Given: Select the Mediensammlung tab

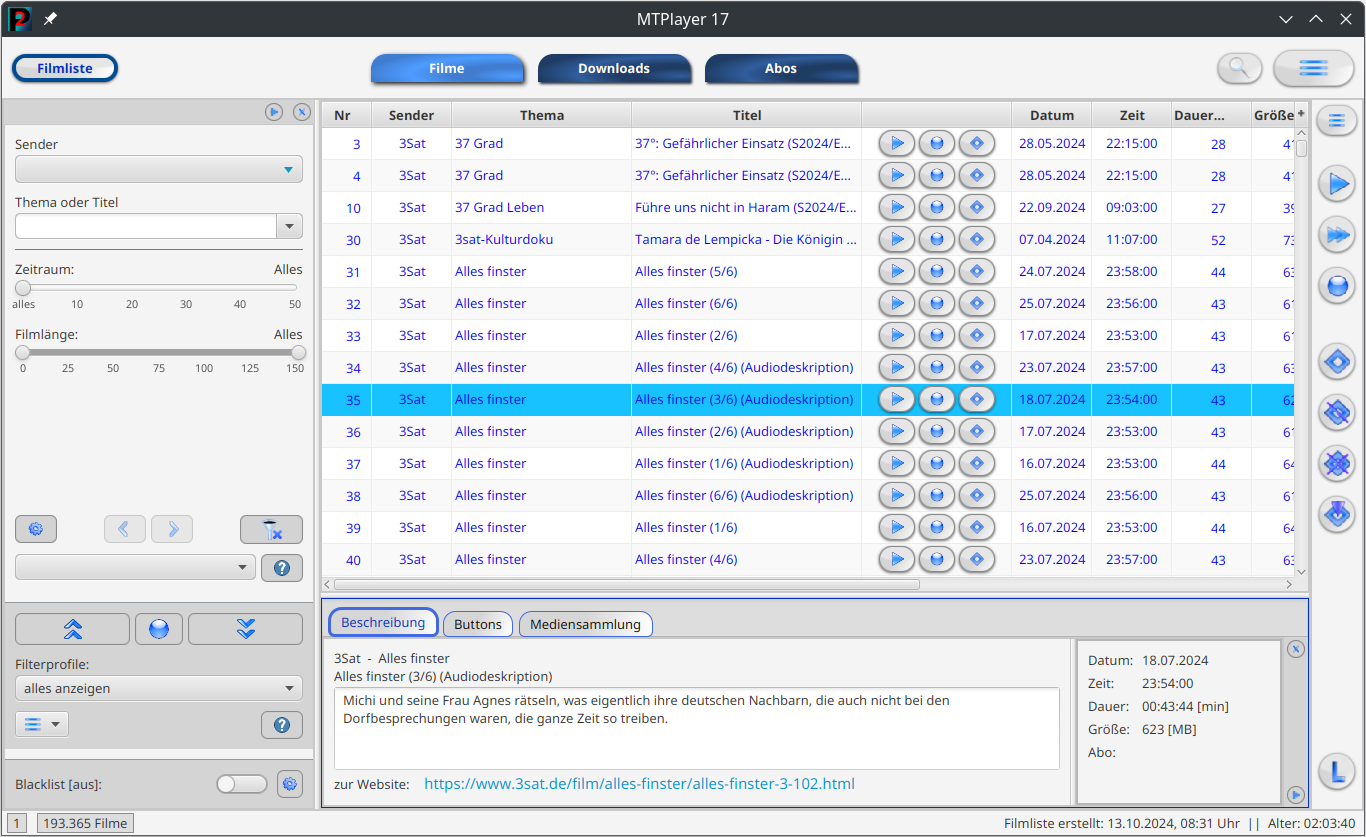Looking at the screenshot, I should click(x=585, y=624).
